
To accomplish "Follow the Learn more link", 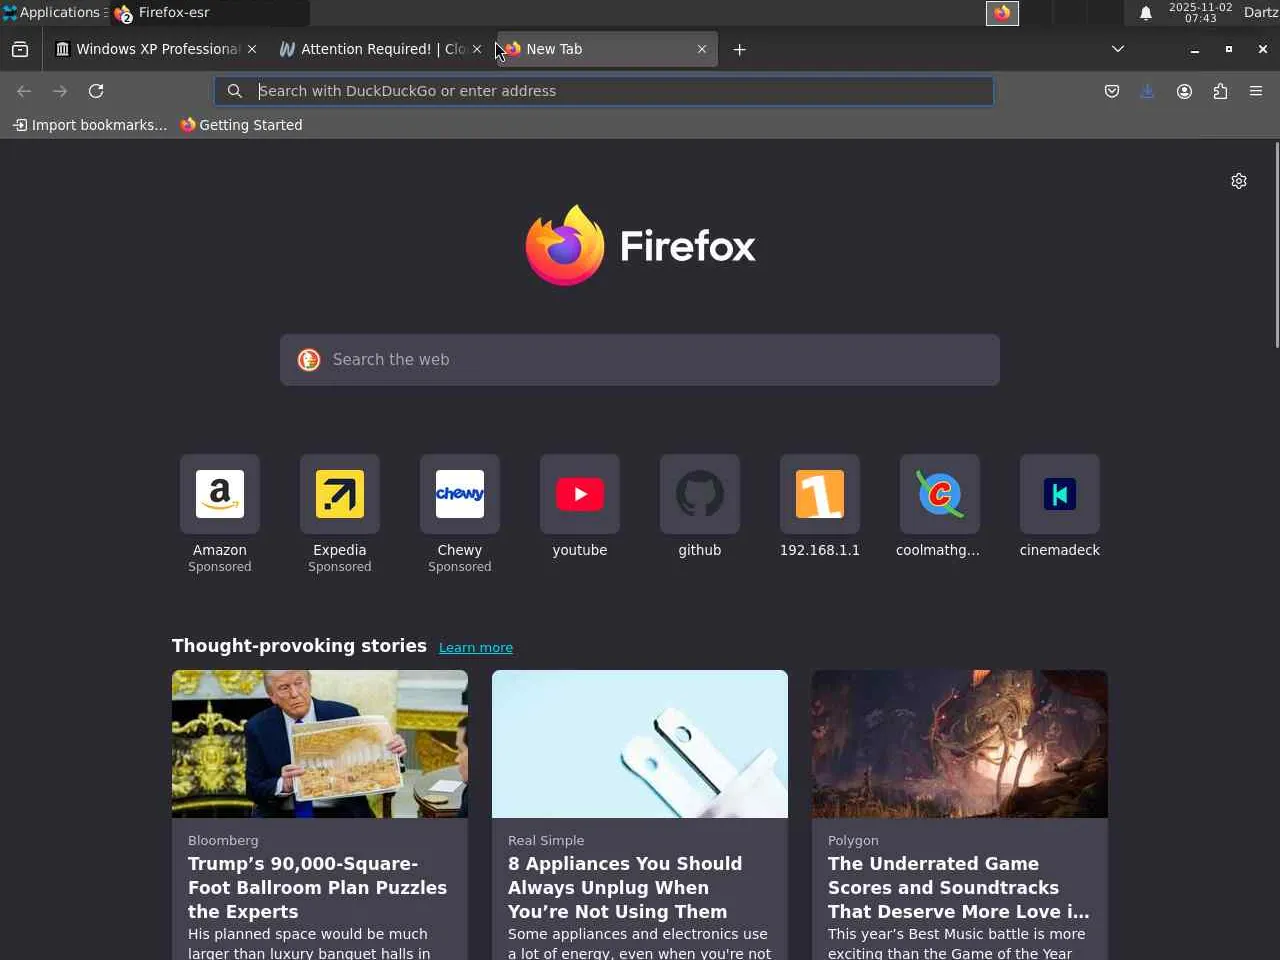I will click(x=476, y=648).
